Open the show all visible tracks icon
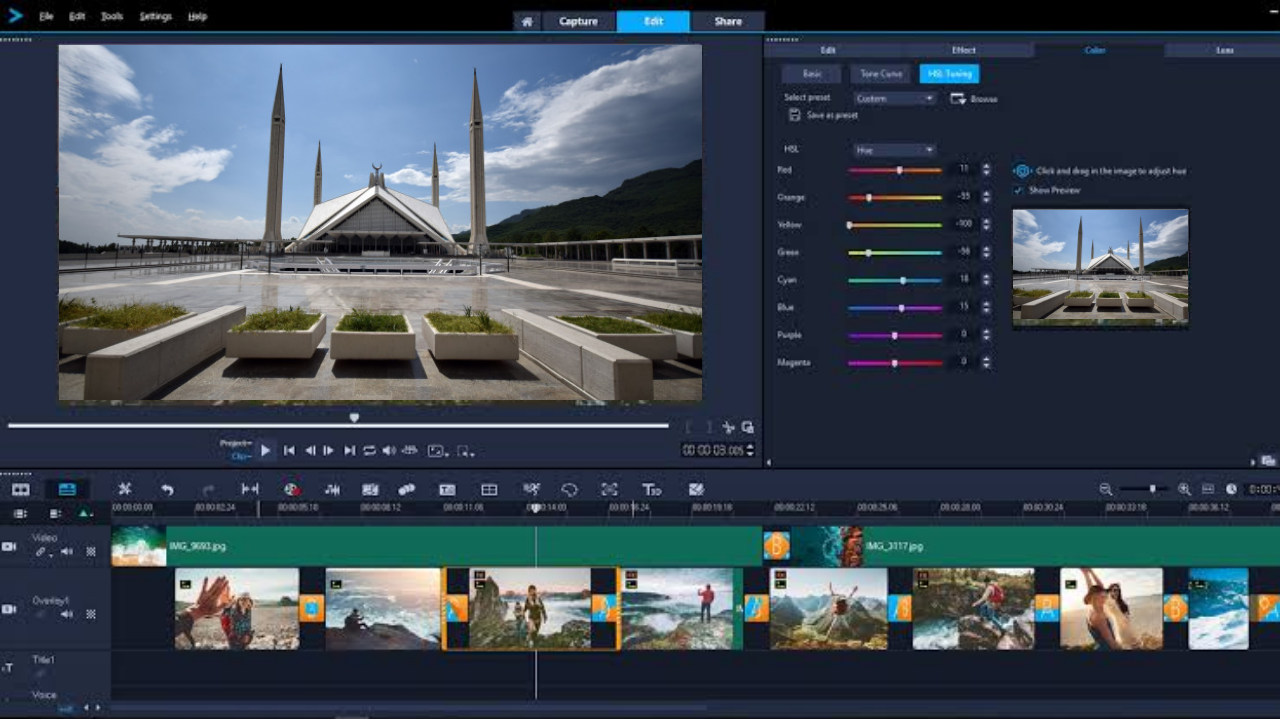Image resolution: width=1280 pixels, height=720 pixels. coord(20,513)
